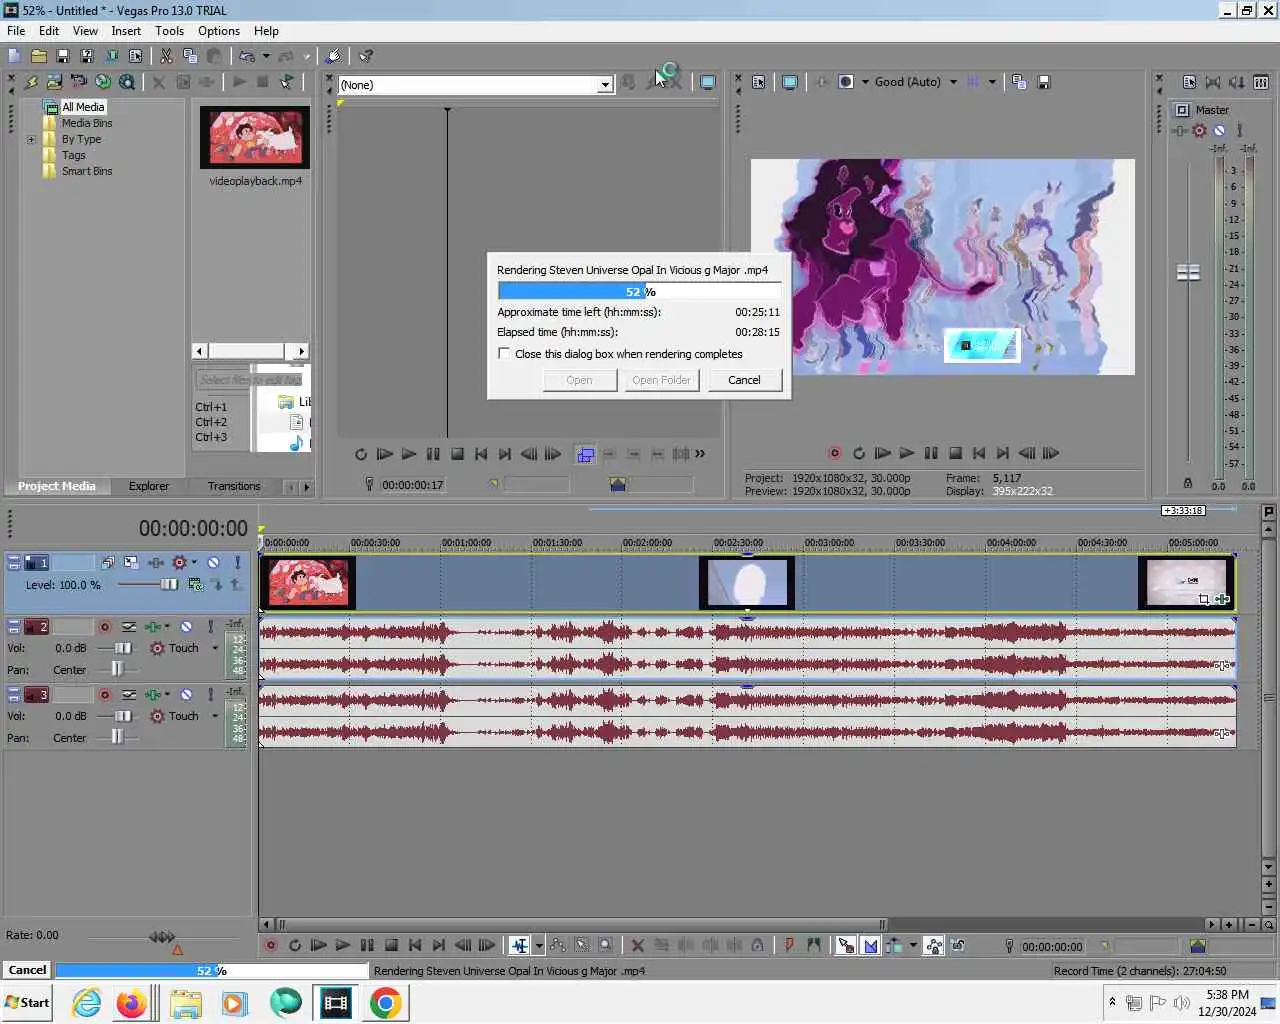Click the Save project disk icon
Viewport: 1280px width, 1024px height.
pyautogui.click(x=62, y=56)
